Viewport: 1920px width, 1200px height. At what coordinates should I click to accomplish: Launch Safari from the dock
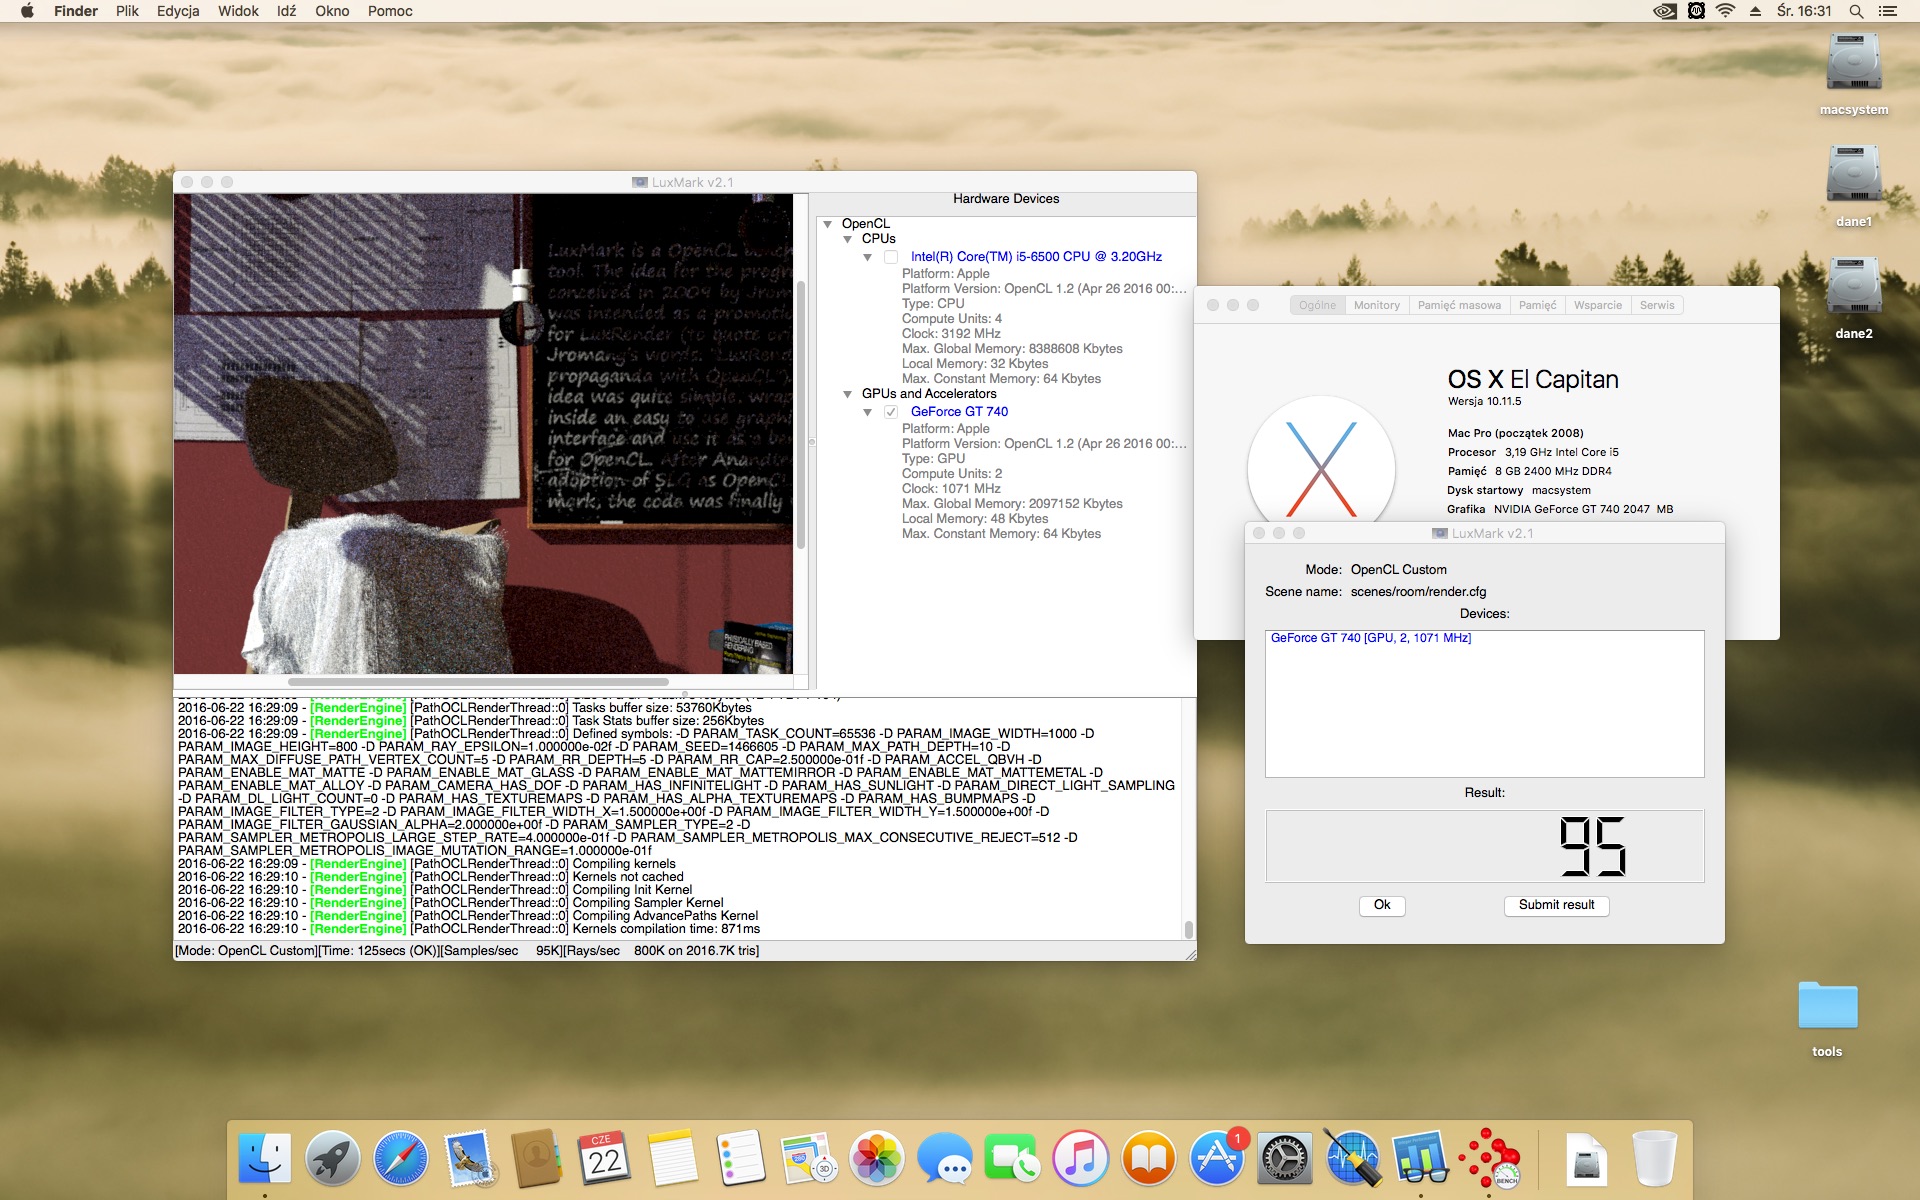click(401, 1159)
